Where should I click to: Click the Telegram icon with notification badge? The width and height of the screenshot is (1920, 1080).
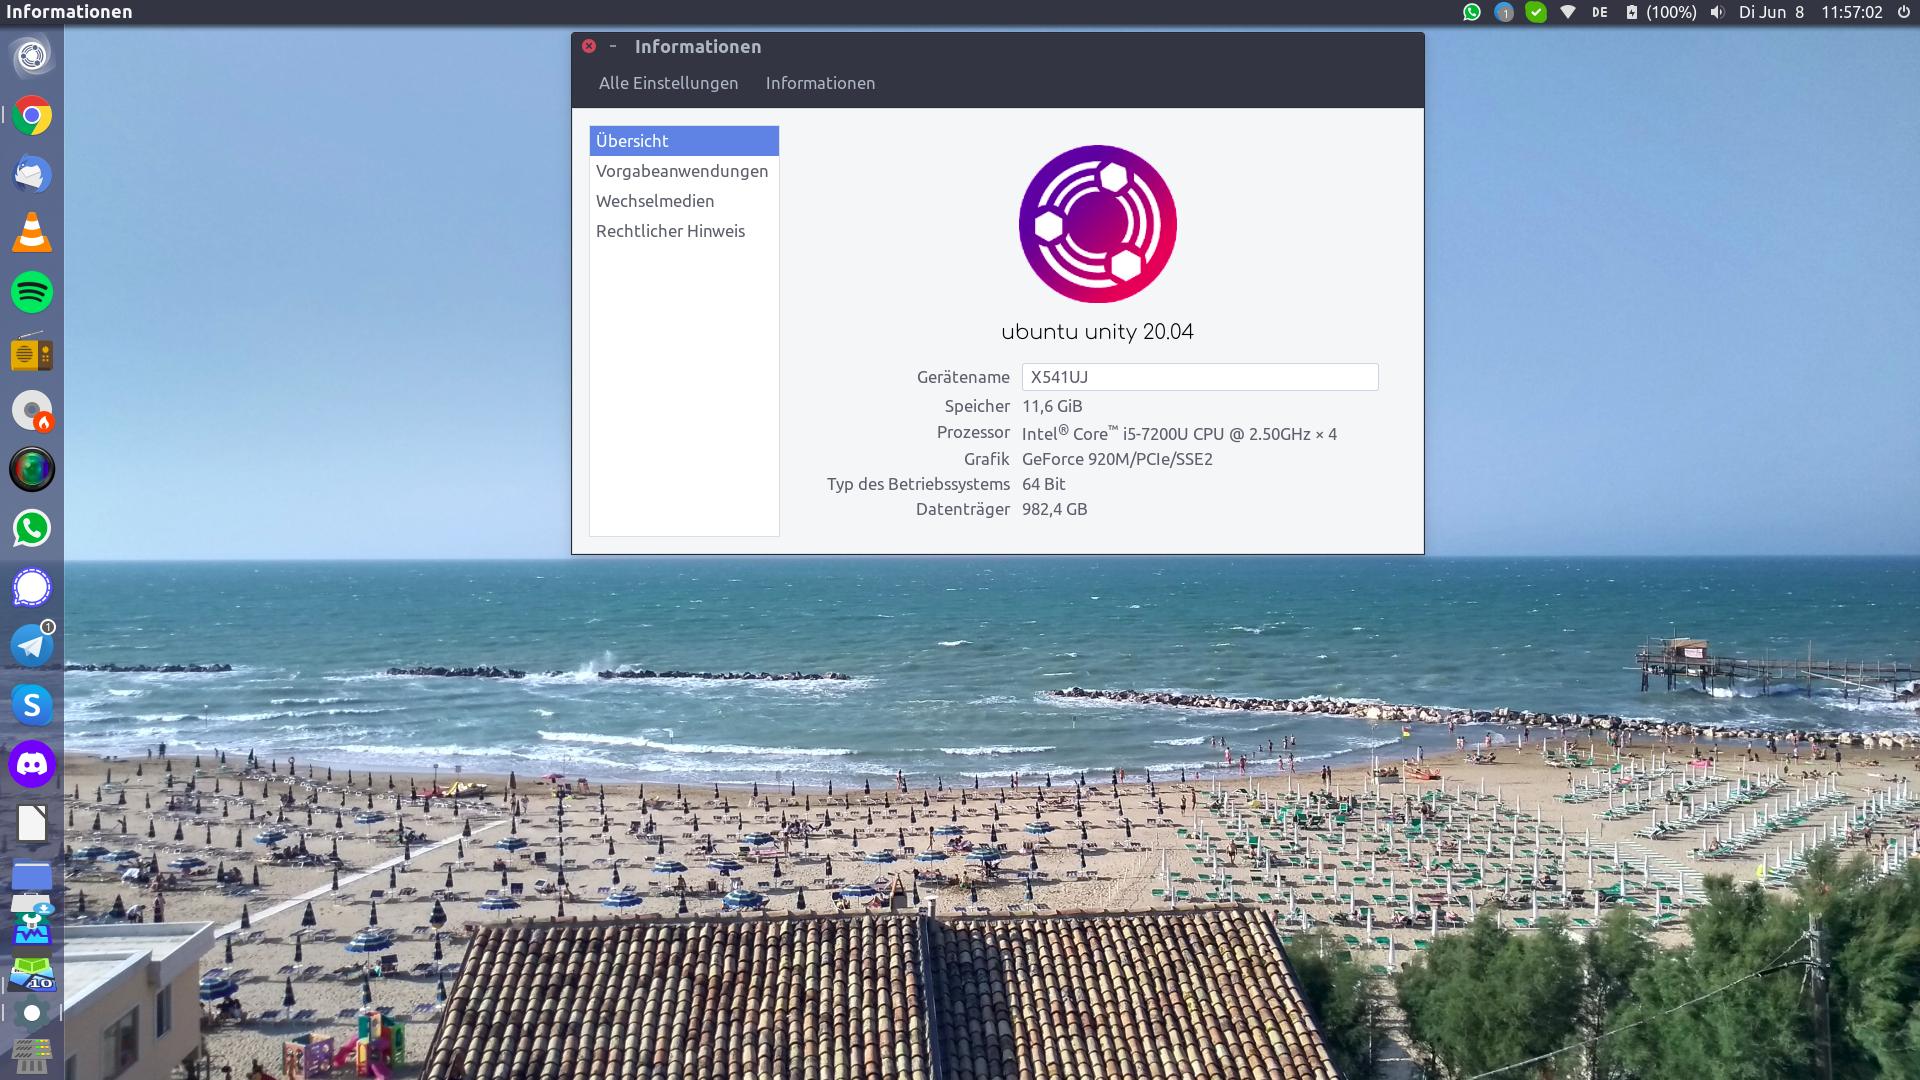click(x=32, y=646)
